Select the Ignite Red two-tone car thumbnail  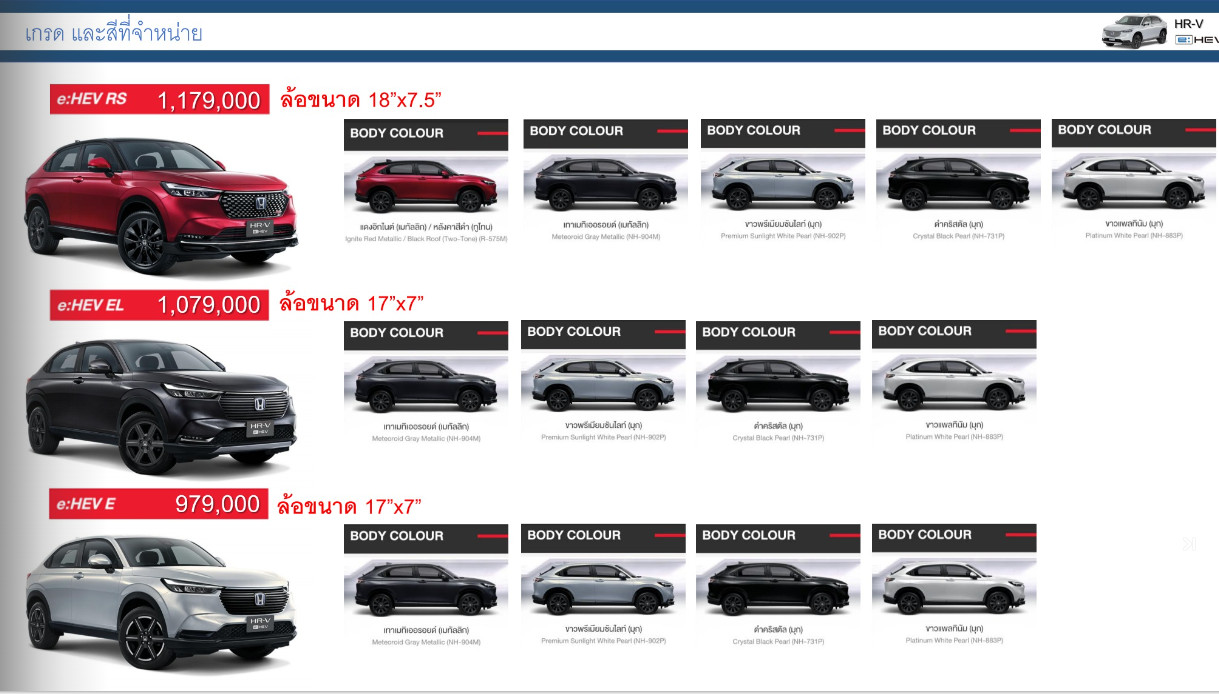coord(426,184)
